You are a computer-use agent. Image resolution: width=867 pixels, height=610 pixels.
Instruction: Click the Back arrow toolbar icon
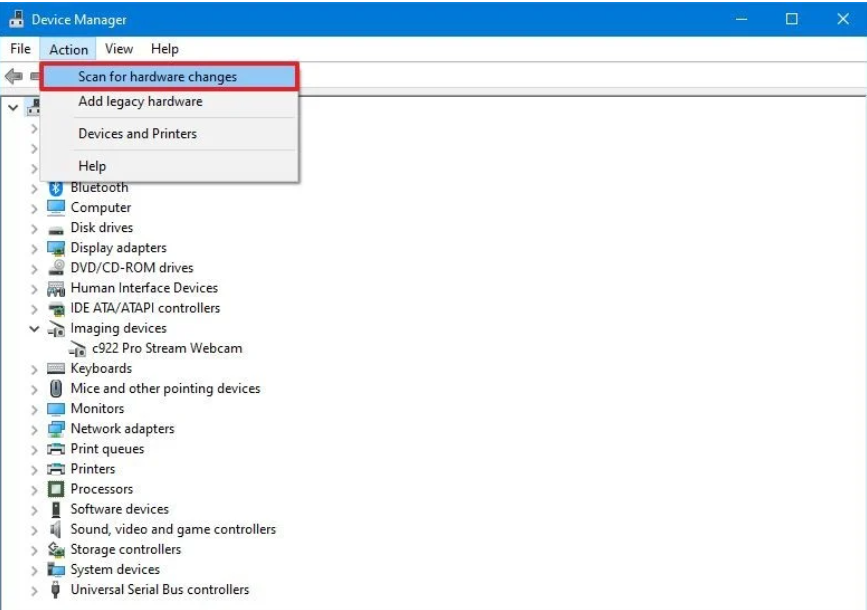click(x=14, y=76)
